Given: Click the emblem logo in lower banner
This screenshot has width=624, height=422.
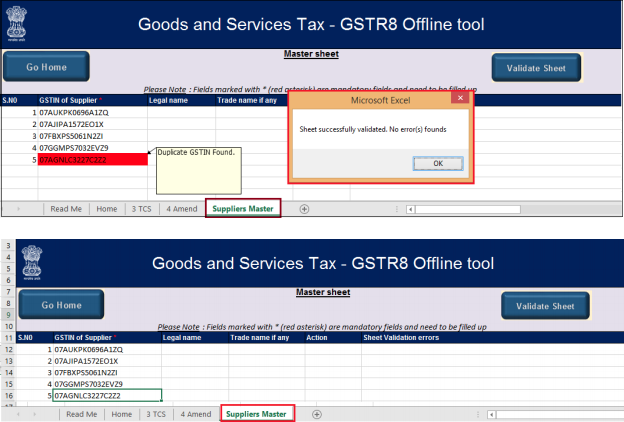Looking at the screenshot, I should pyautogui.click(x=32, y=262).
